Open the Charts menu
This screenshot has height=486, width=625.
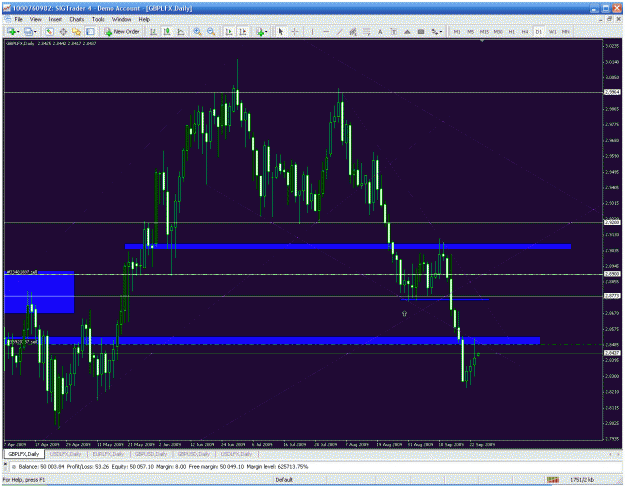[x=77, y=19]
